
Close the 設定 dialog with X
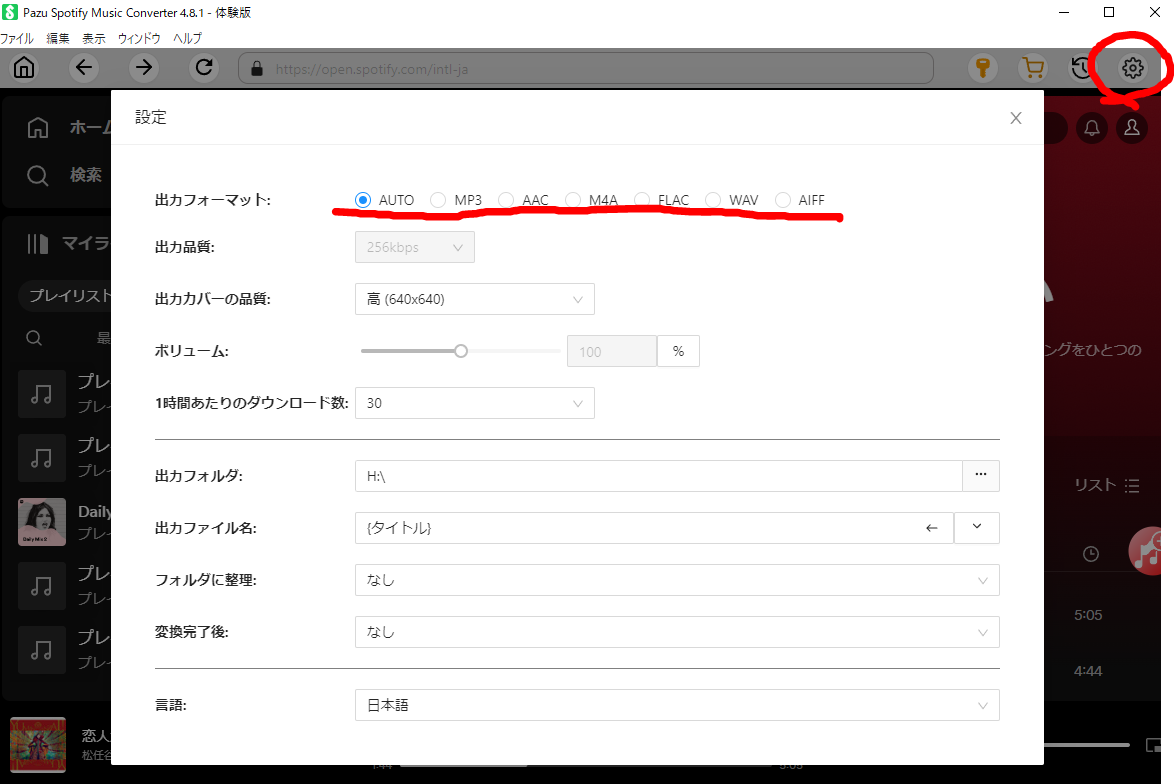(x=1016, y=118)
